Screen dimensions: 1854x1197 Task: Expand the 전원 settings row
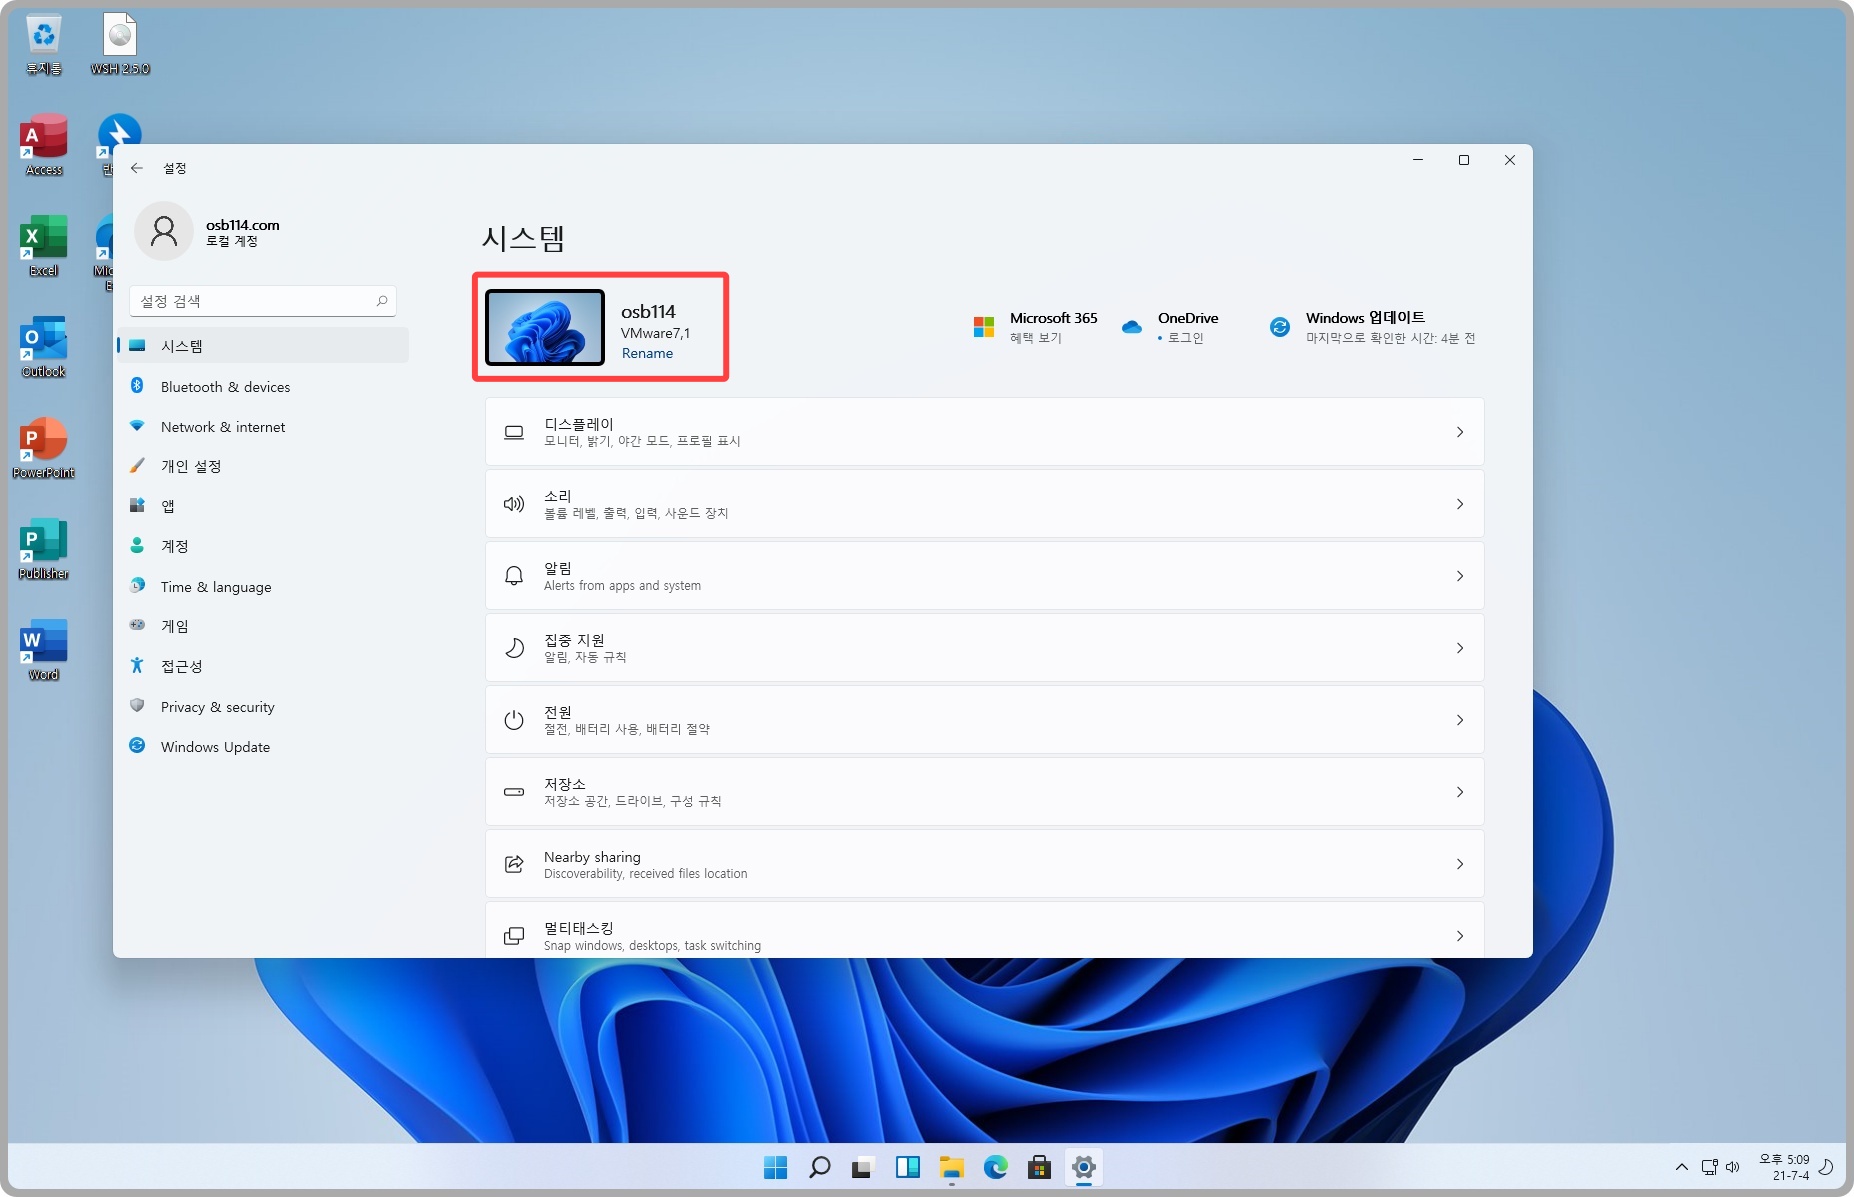point(984,720)
